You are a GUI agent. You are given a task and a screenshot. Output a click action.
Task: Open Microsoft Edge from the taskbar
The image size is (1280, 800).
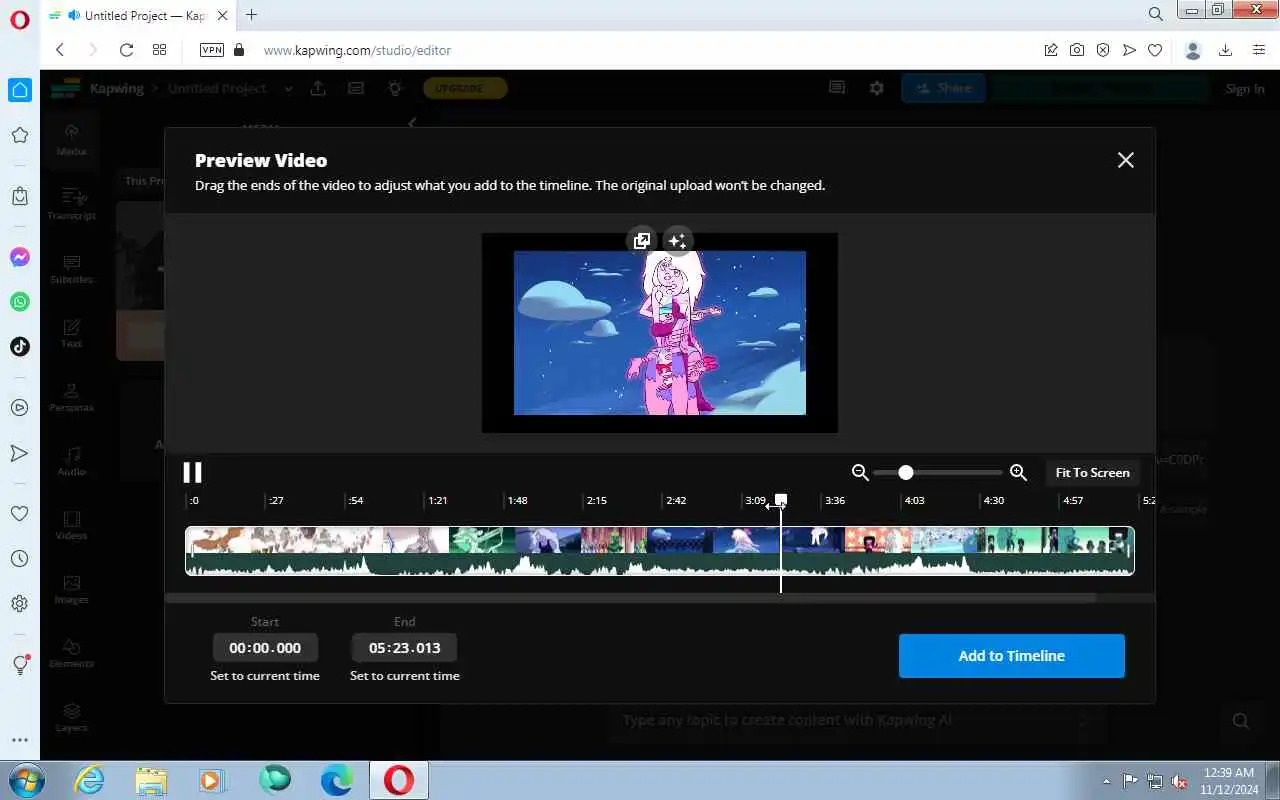tap(336, 780)
